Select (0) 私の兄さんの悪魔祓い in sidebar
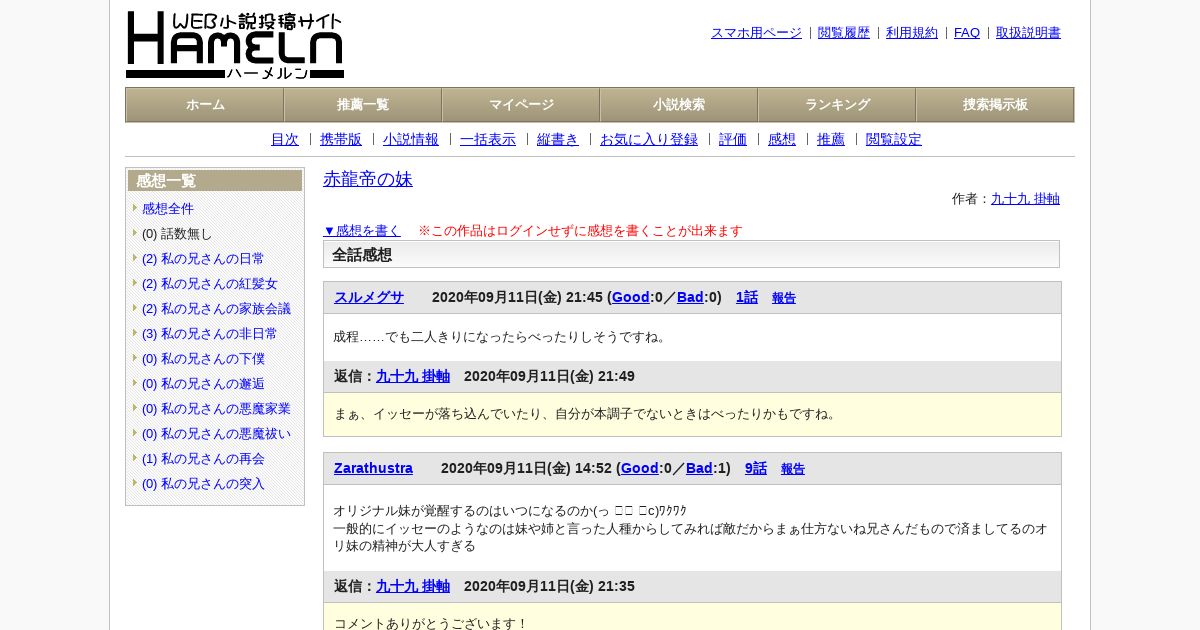This screenshot has height=630, width=1200. tap(216, 433)
